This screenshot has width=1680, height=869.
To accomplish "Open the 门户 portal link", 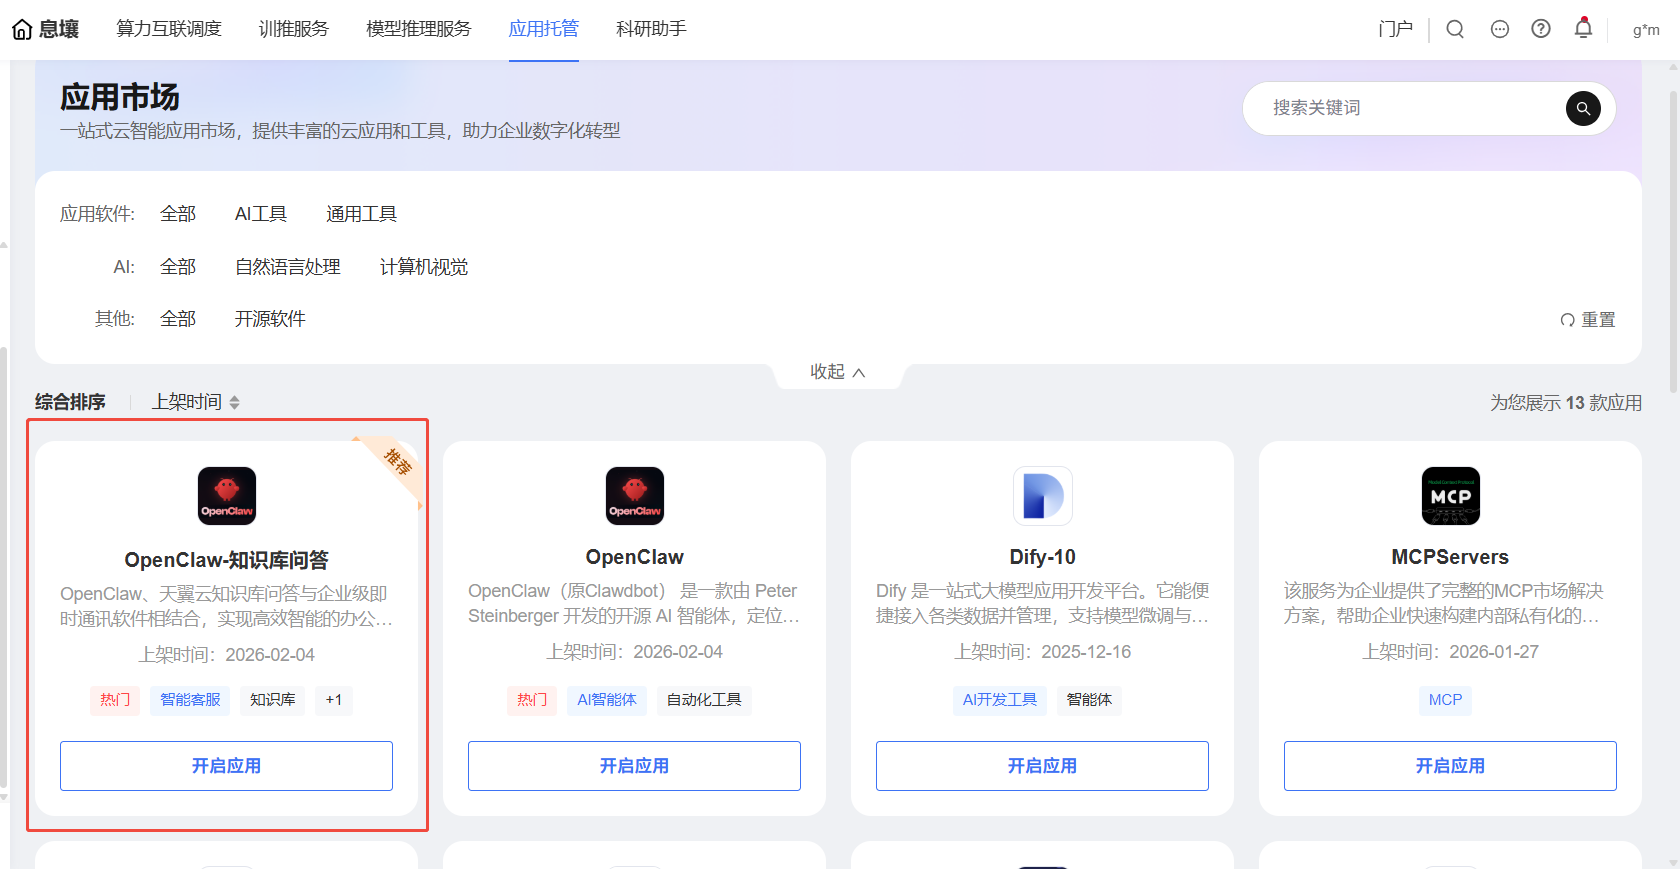I will (x=1396, y=29).
